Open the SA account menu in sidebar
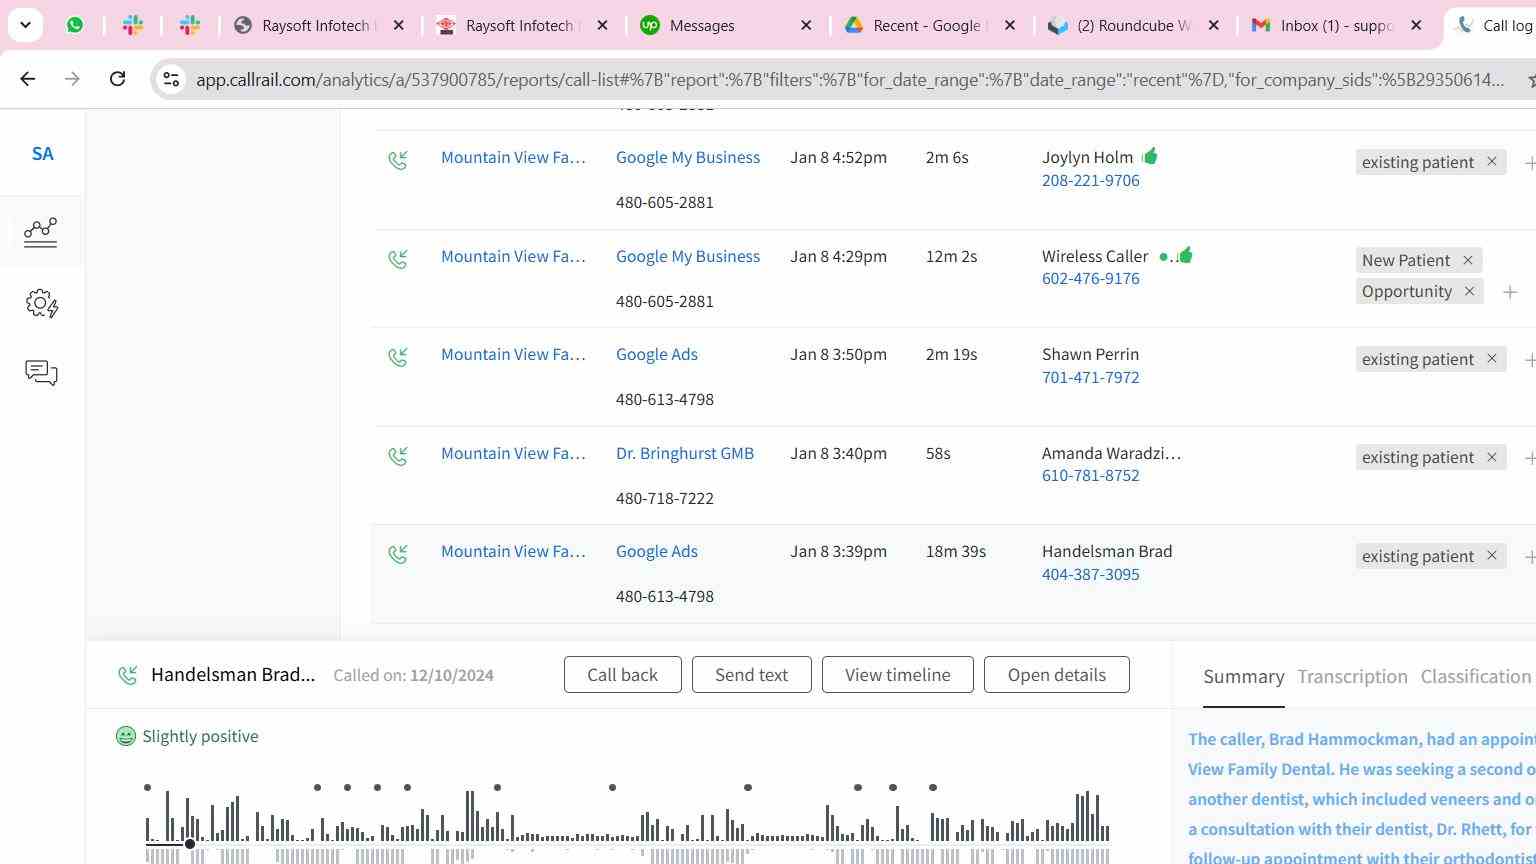This screenshot has height=864, width=1536. [x=42, y=154]
